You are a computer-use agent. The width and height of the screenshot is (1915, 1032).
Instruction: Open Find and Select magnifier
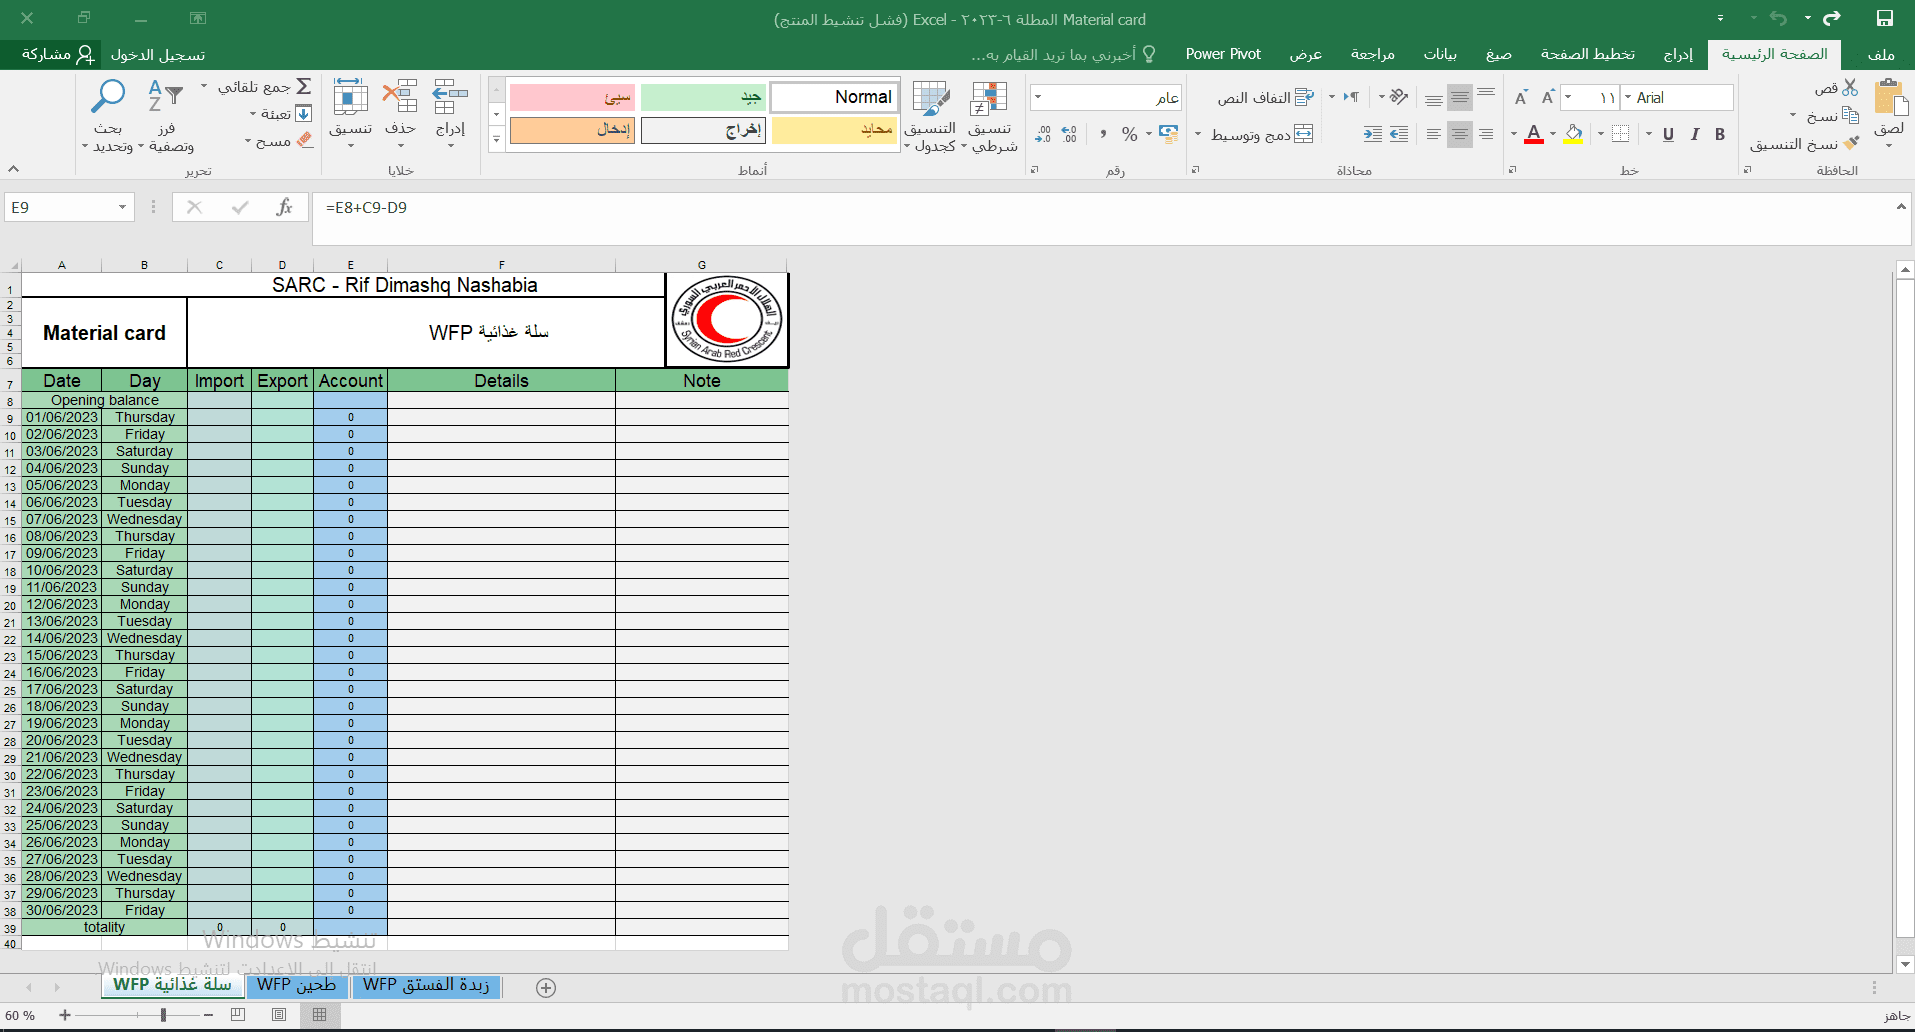pos(108,96)
